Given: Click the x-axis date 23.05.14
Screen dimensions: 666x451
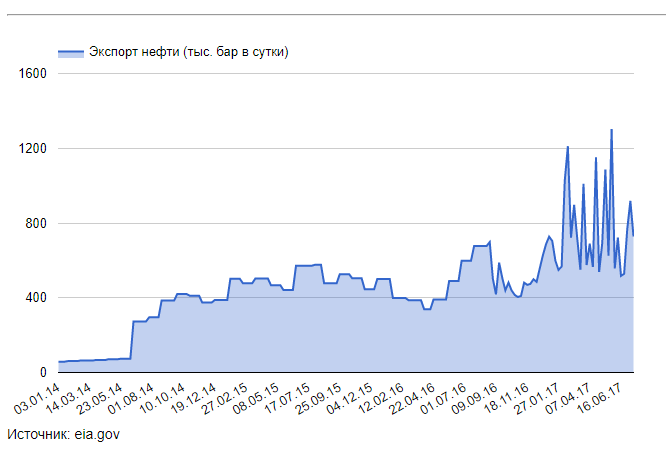Looking at the screenshot, I should pos(99,398).
